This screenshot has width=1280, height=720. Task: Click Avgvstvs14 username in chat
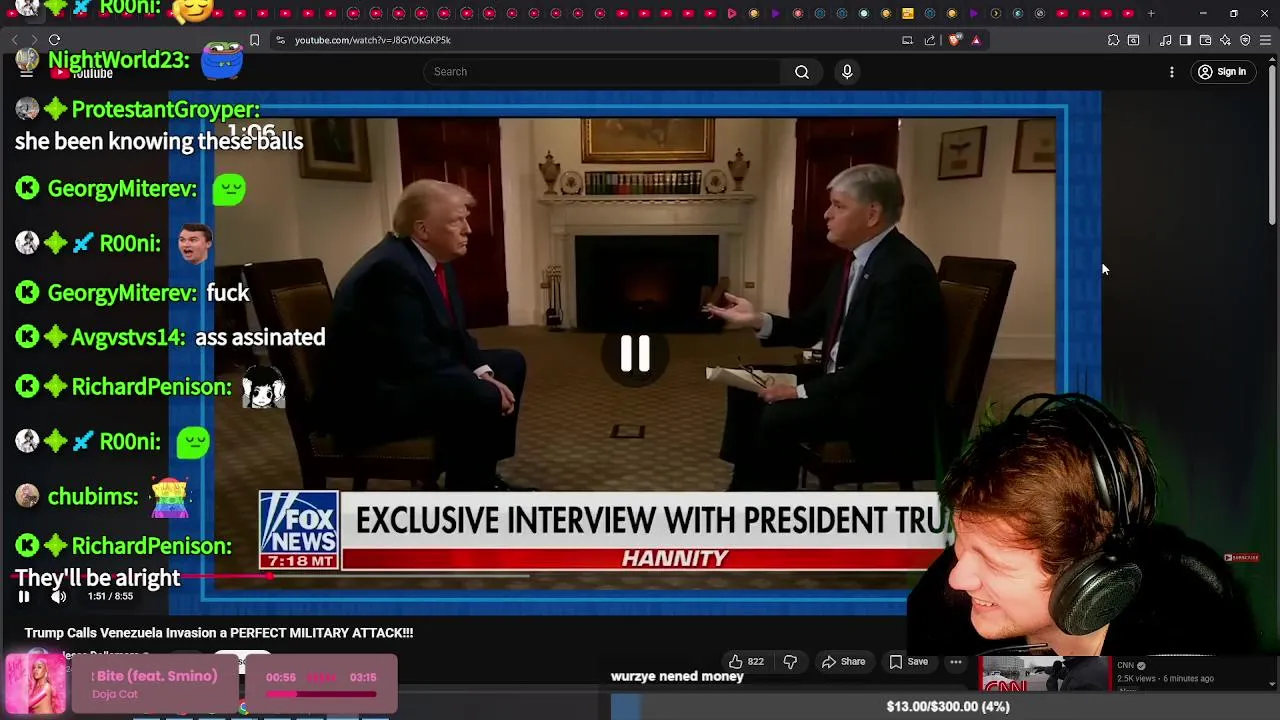pyautogui.click(x=128, y=338)
